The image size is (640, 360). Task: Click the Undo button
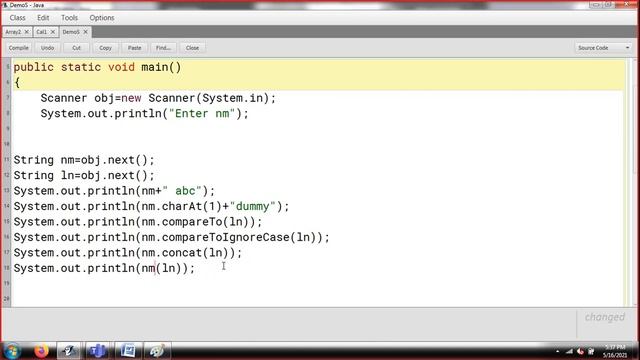pos(47,48)
